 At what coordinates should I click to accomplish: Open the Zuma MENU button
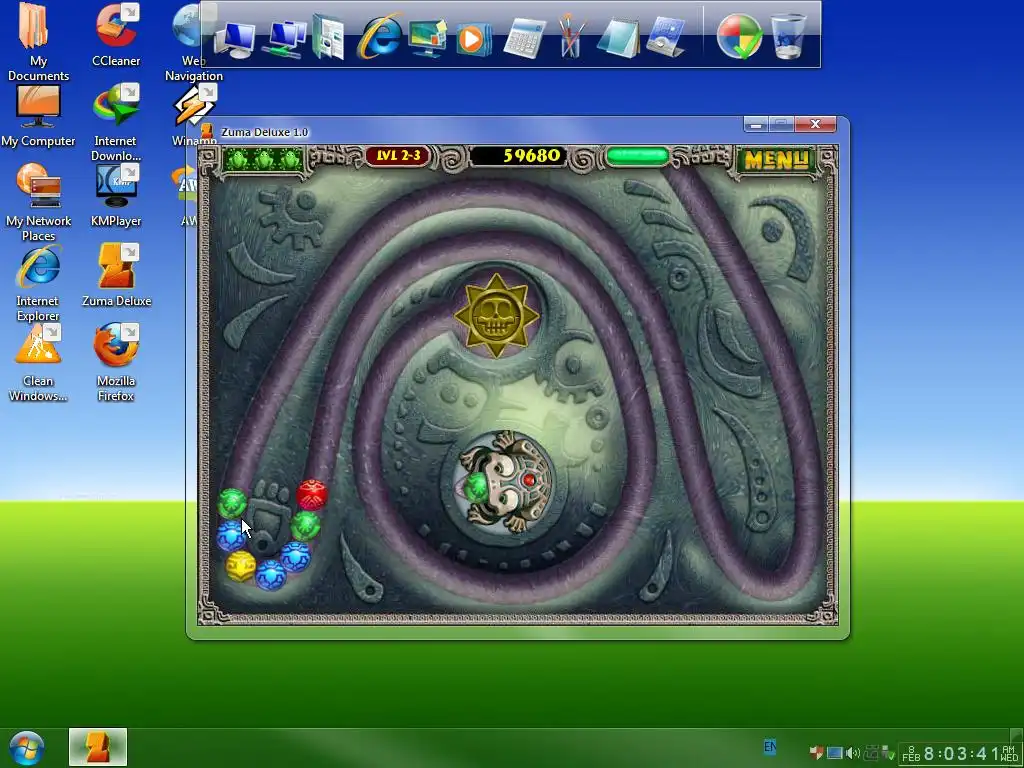775,159
